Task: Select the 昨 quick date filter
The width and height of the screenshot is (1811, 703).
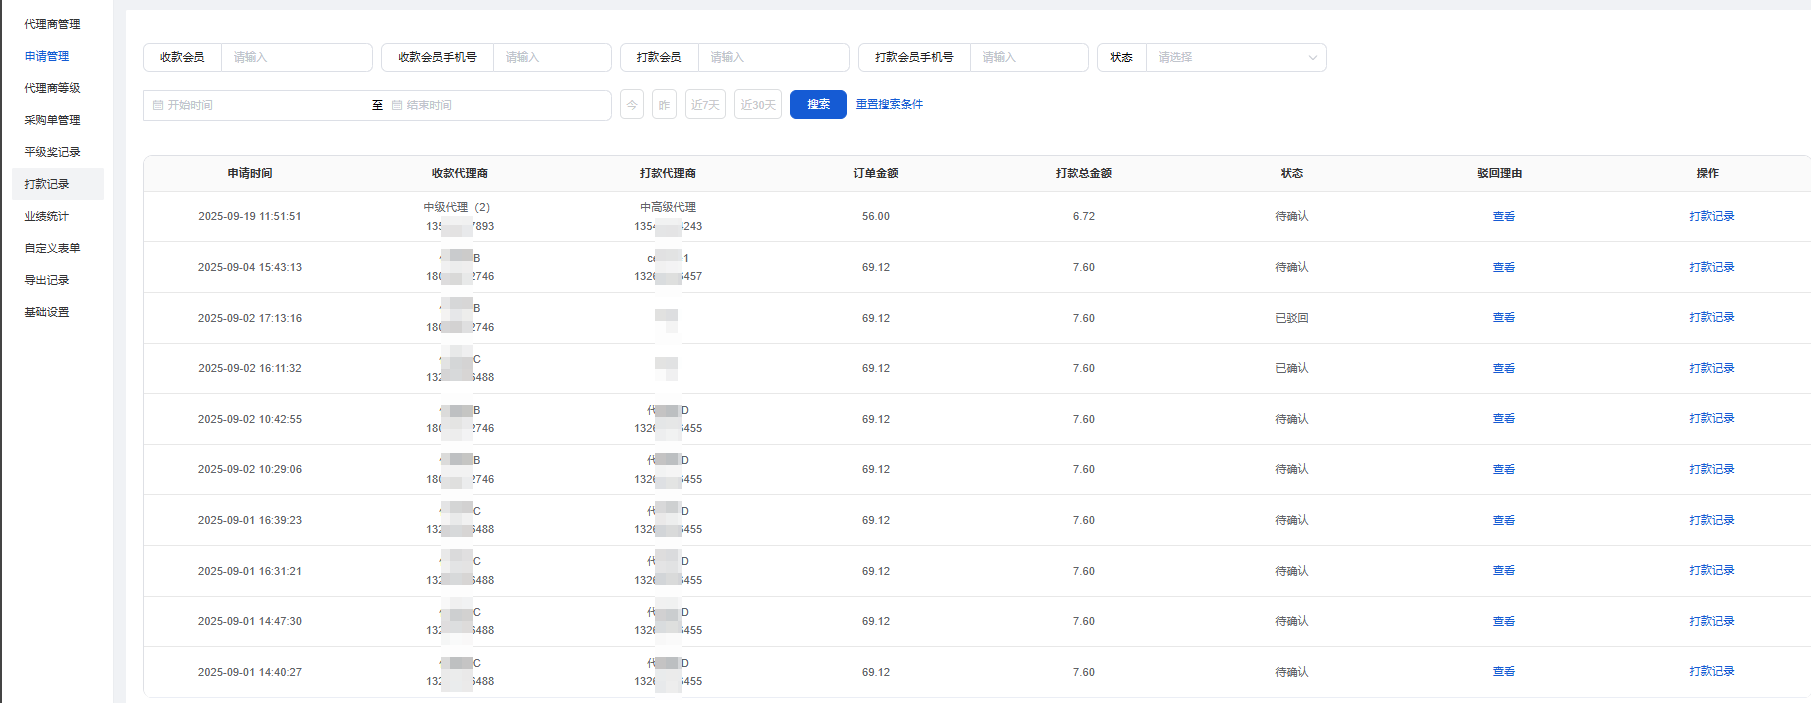Action: [664, 105]
